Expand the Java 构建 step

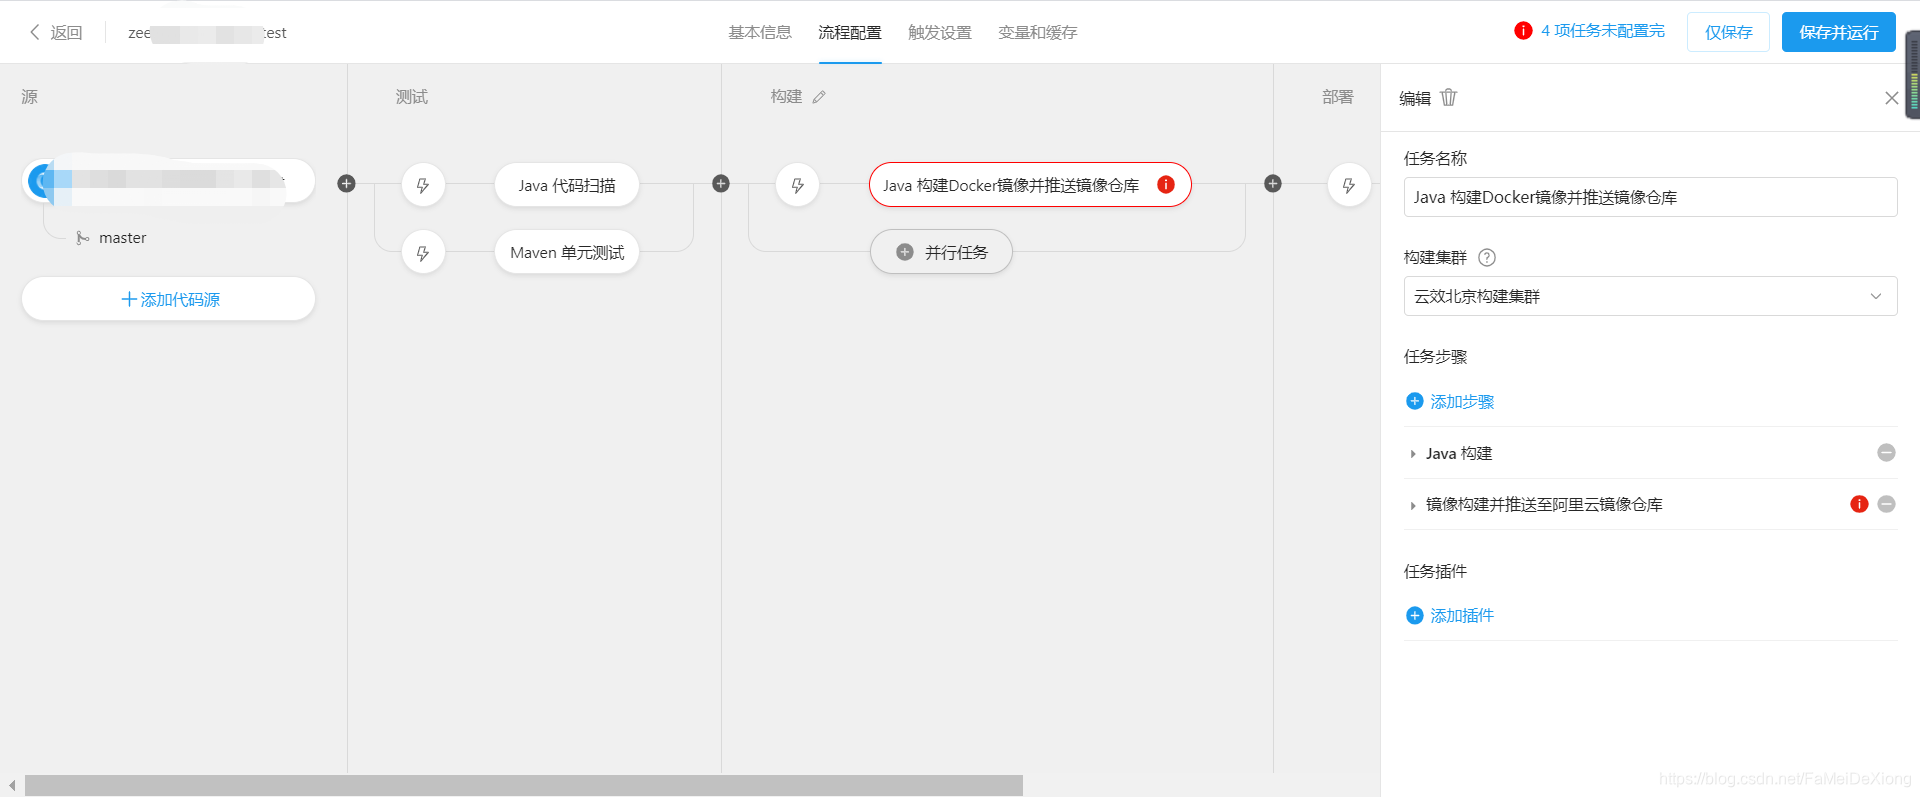click(x=1413, y=454)
